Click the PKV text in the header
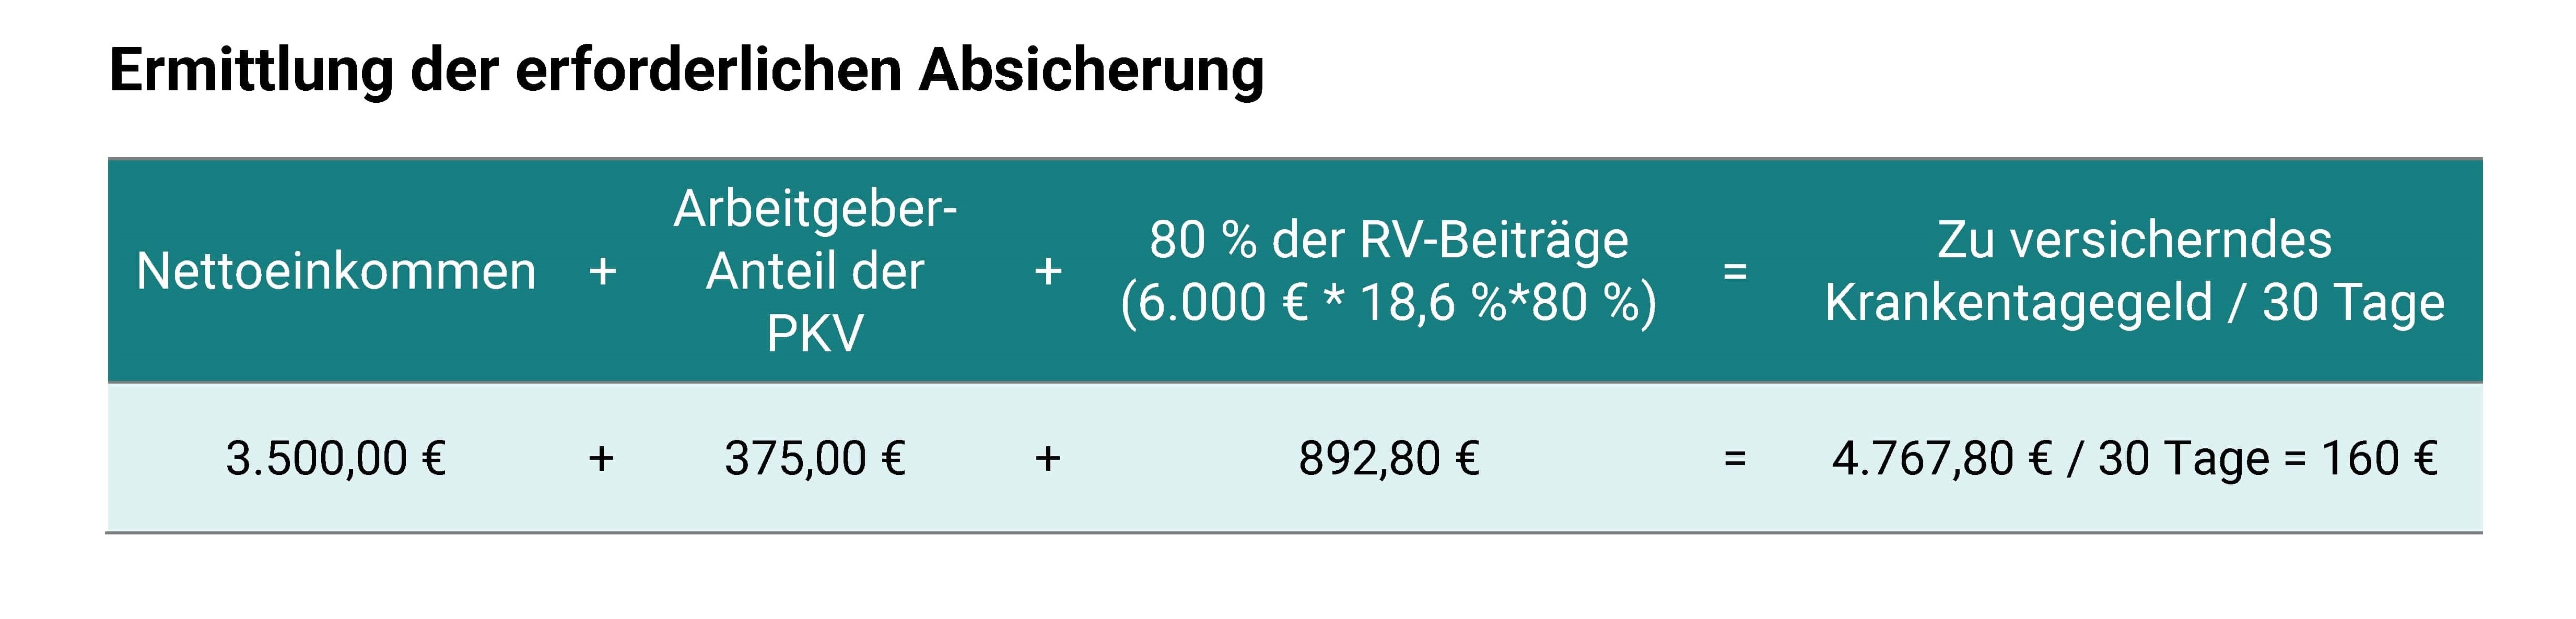This screenshot has height=619, width=2576. click(815, 334)
